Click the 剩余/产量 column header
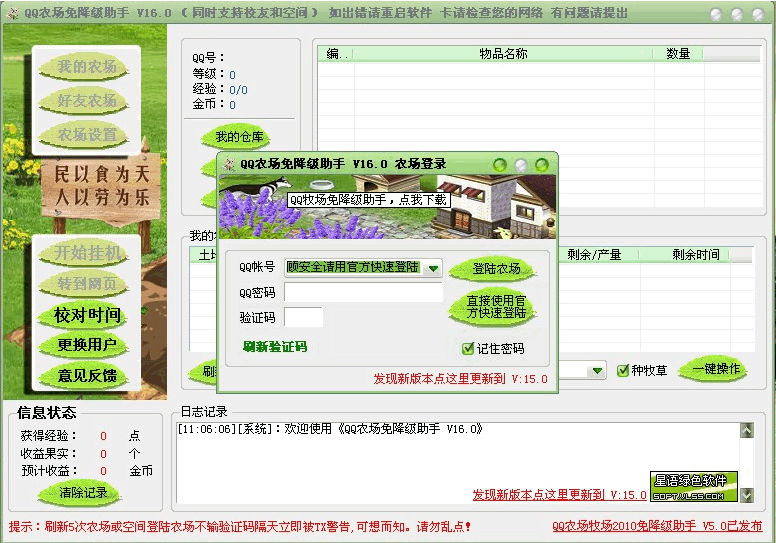The height and width of the screenshot is (543, 776). (594, 254)
